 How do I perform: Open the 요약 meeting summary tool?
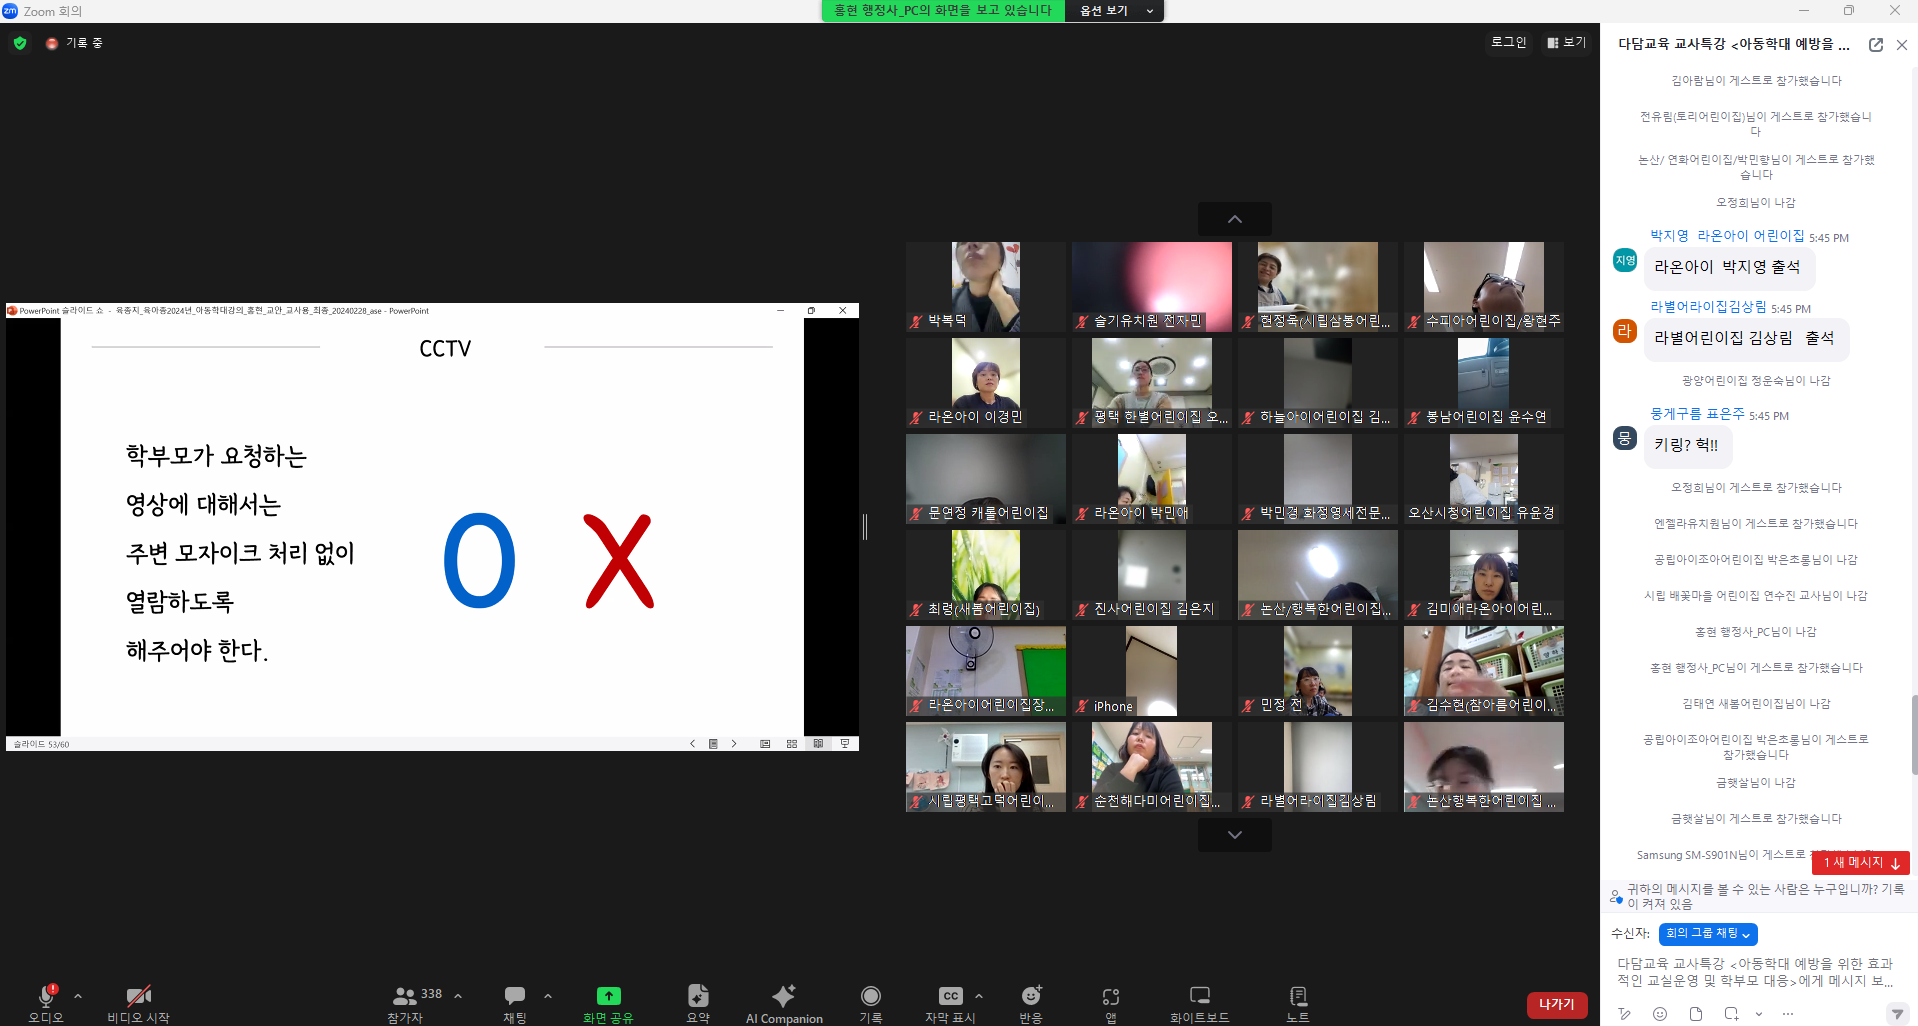coord(698,1002)
